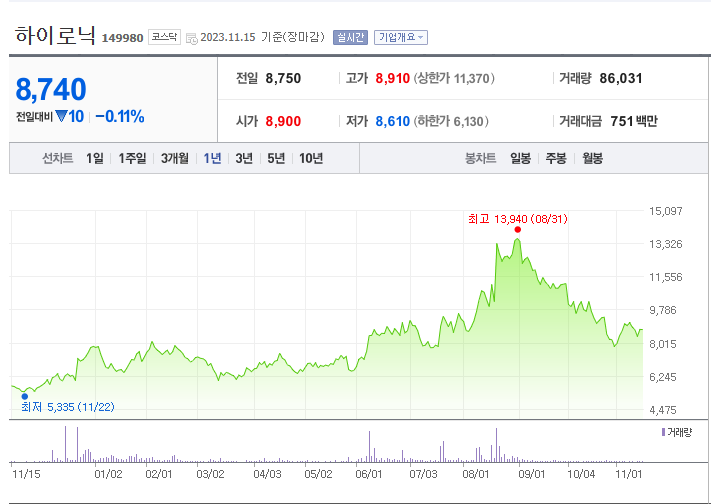Select the 3년 line chart tab
Image resolution: width=711 pixels, height=504 pixels.
click(244, 158)
